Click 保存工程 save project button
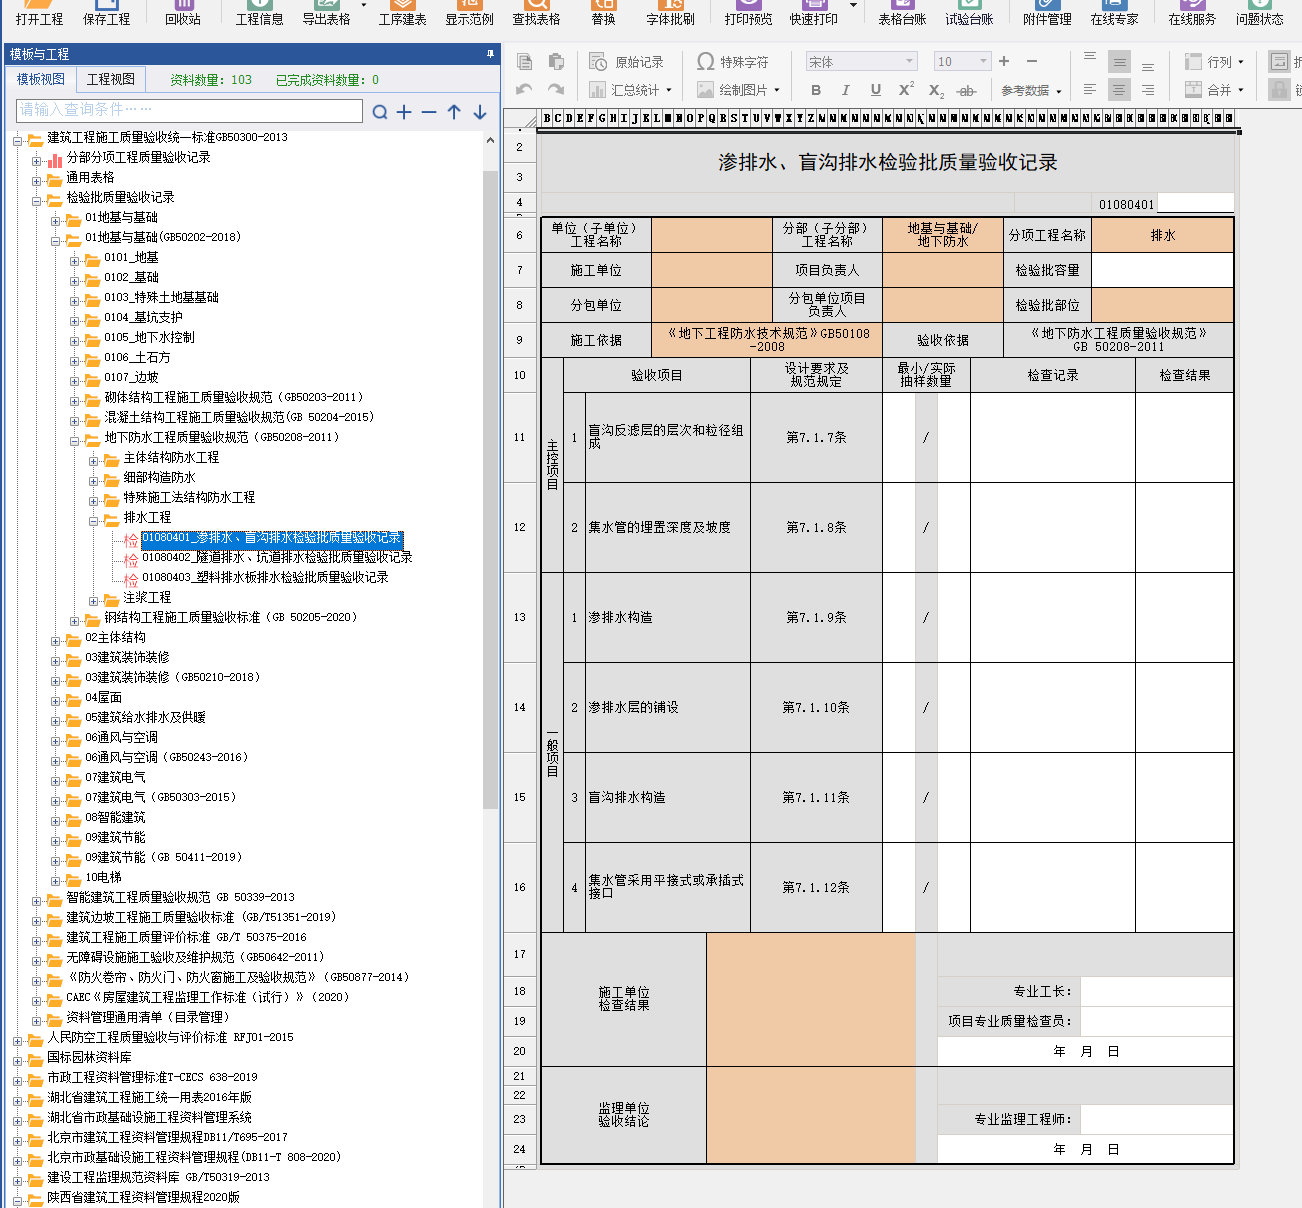The image size is (1302, 1208). coord(107,13)
